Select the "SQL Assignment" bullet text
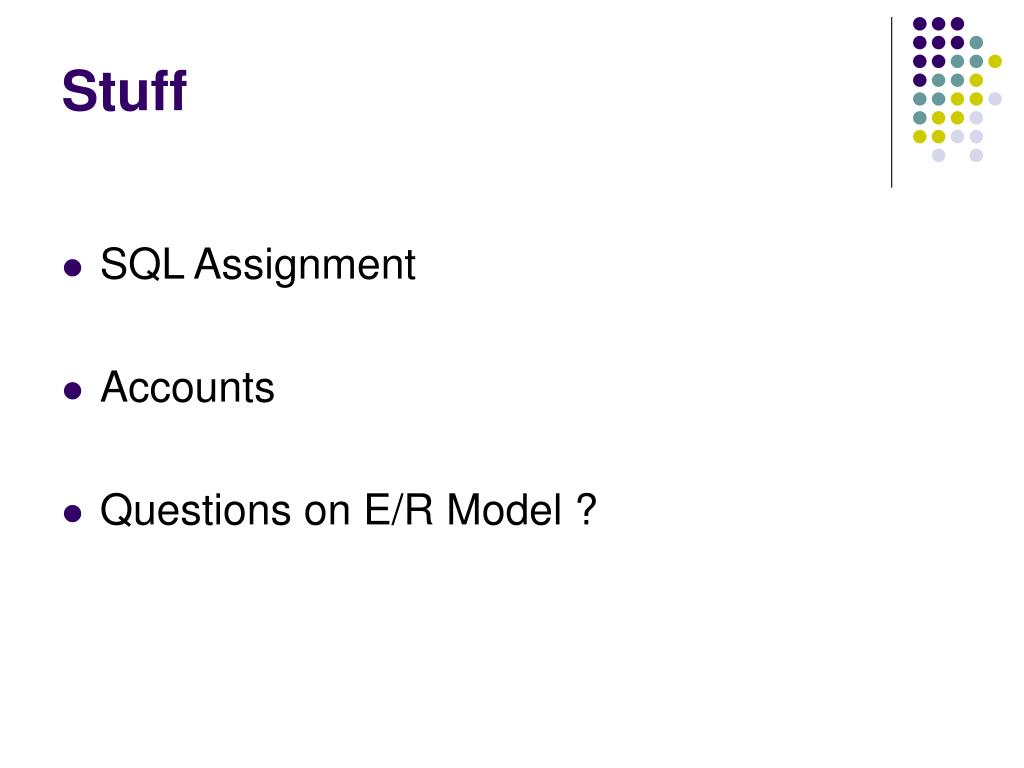The image size is (1024, 768). click(258, 265)
